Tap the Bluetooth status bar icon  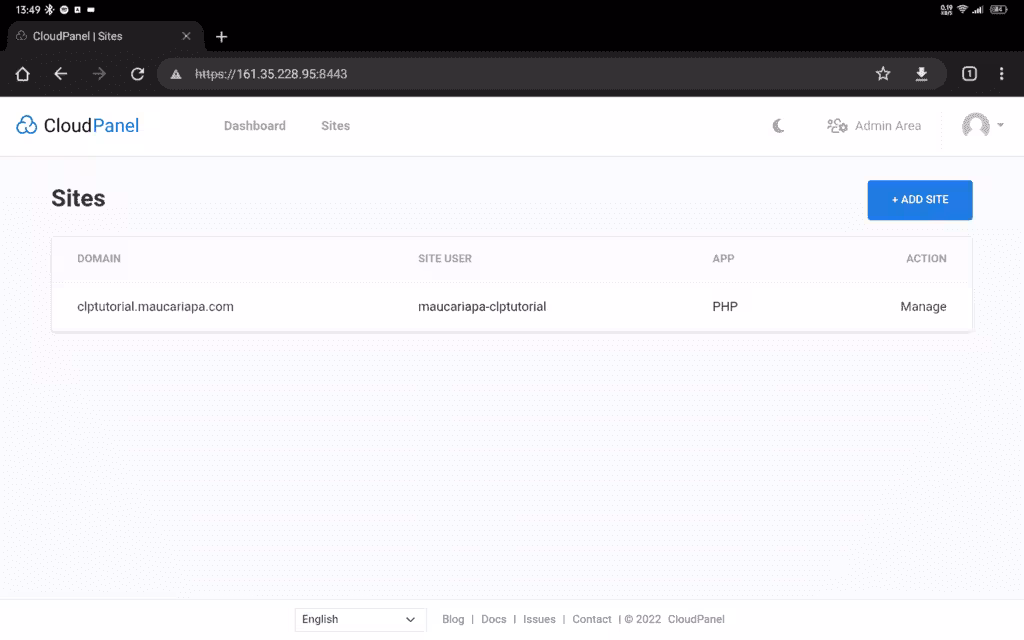point(49,10)
